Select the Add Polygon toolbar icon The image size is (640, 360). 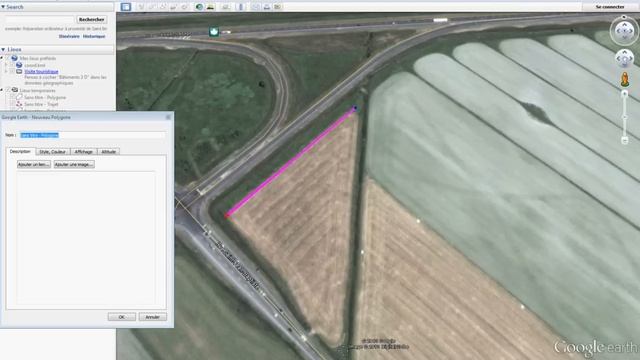[152, 7]
